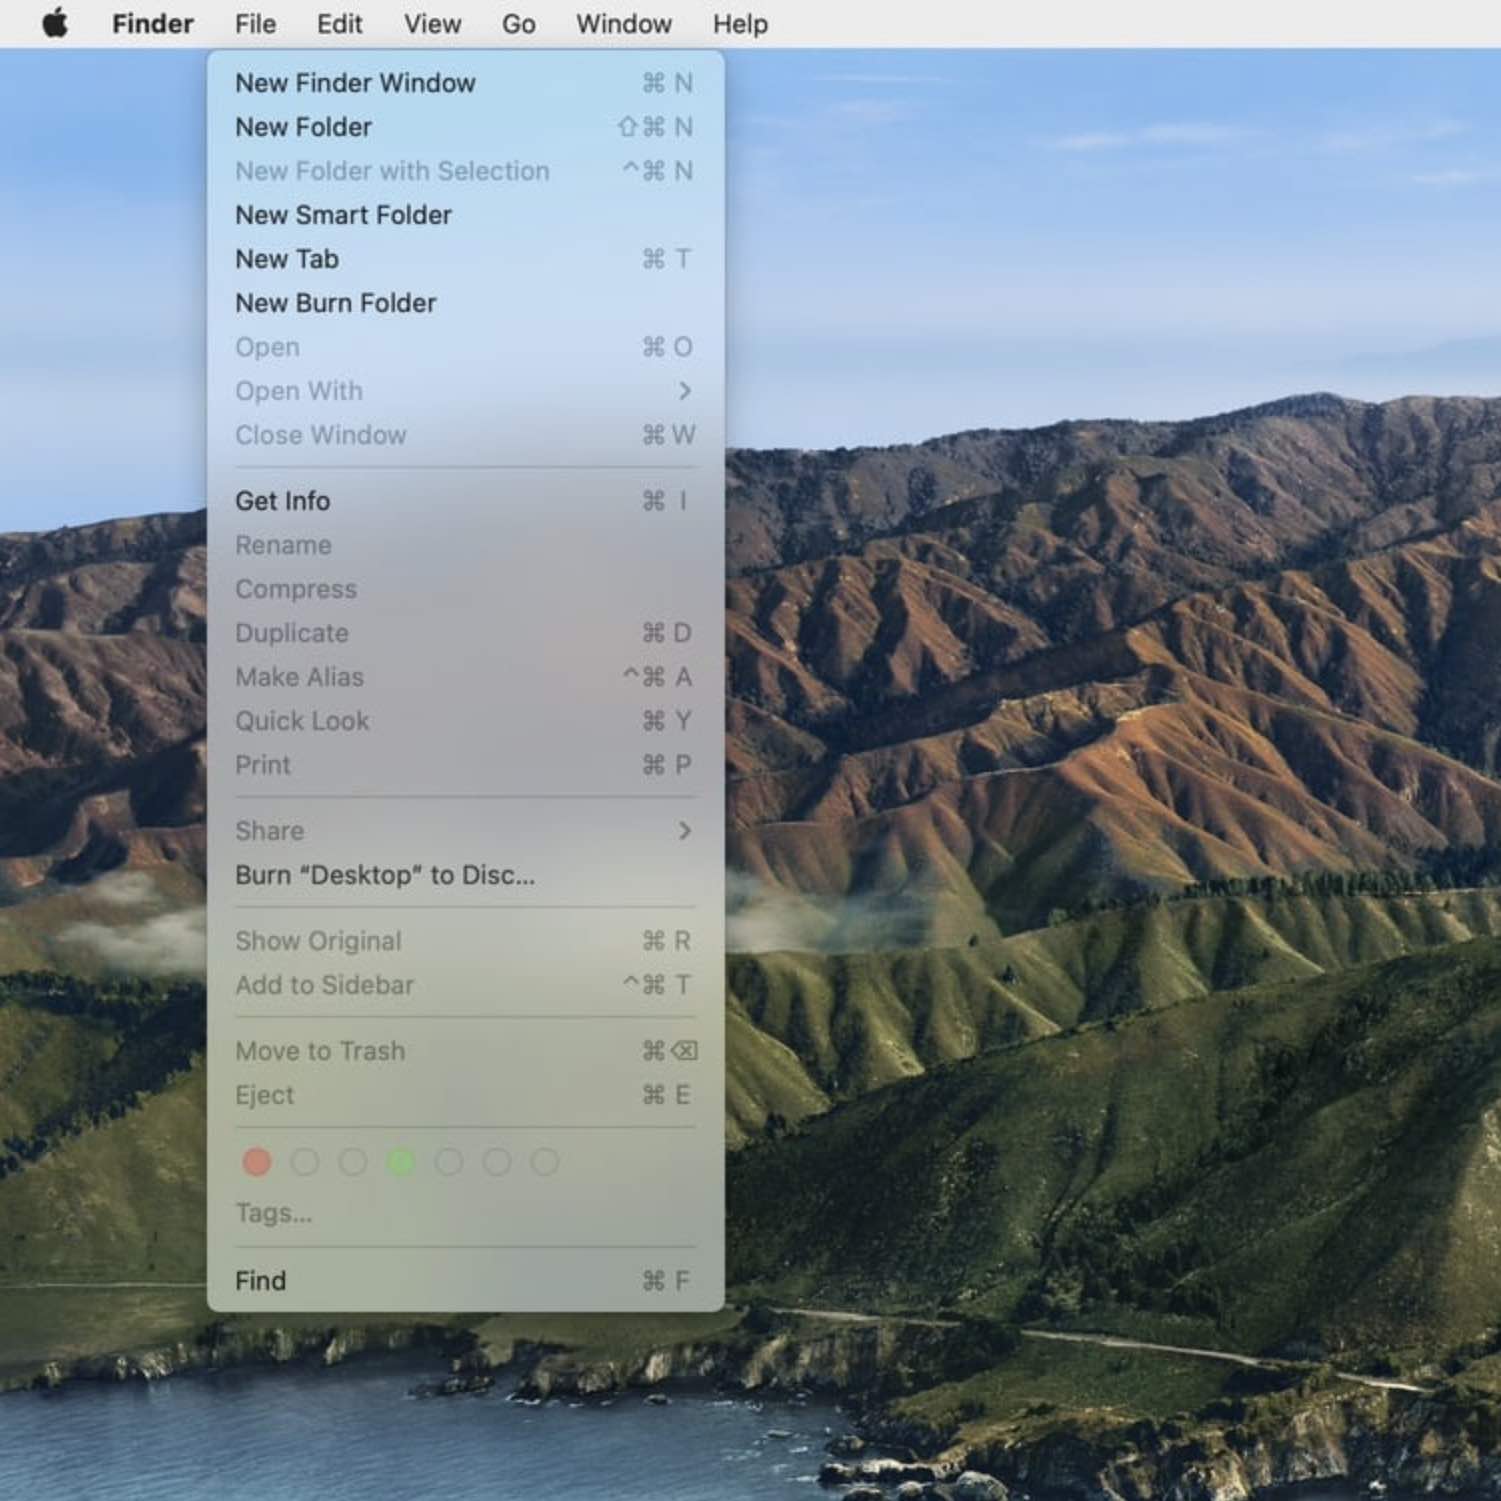Click the Eject entry

(x=465, y=1095)
